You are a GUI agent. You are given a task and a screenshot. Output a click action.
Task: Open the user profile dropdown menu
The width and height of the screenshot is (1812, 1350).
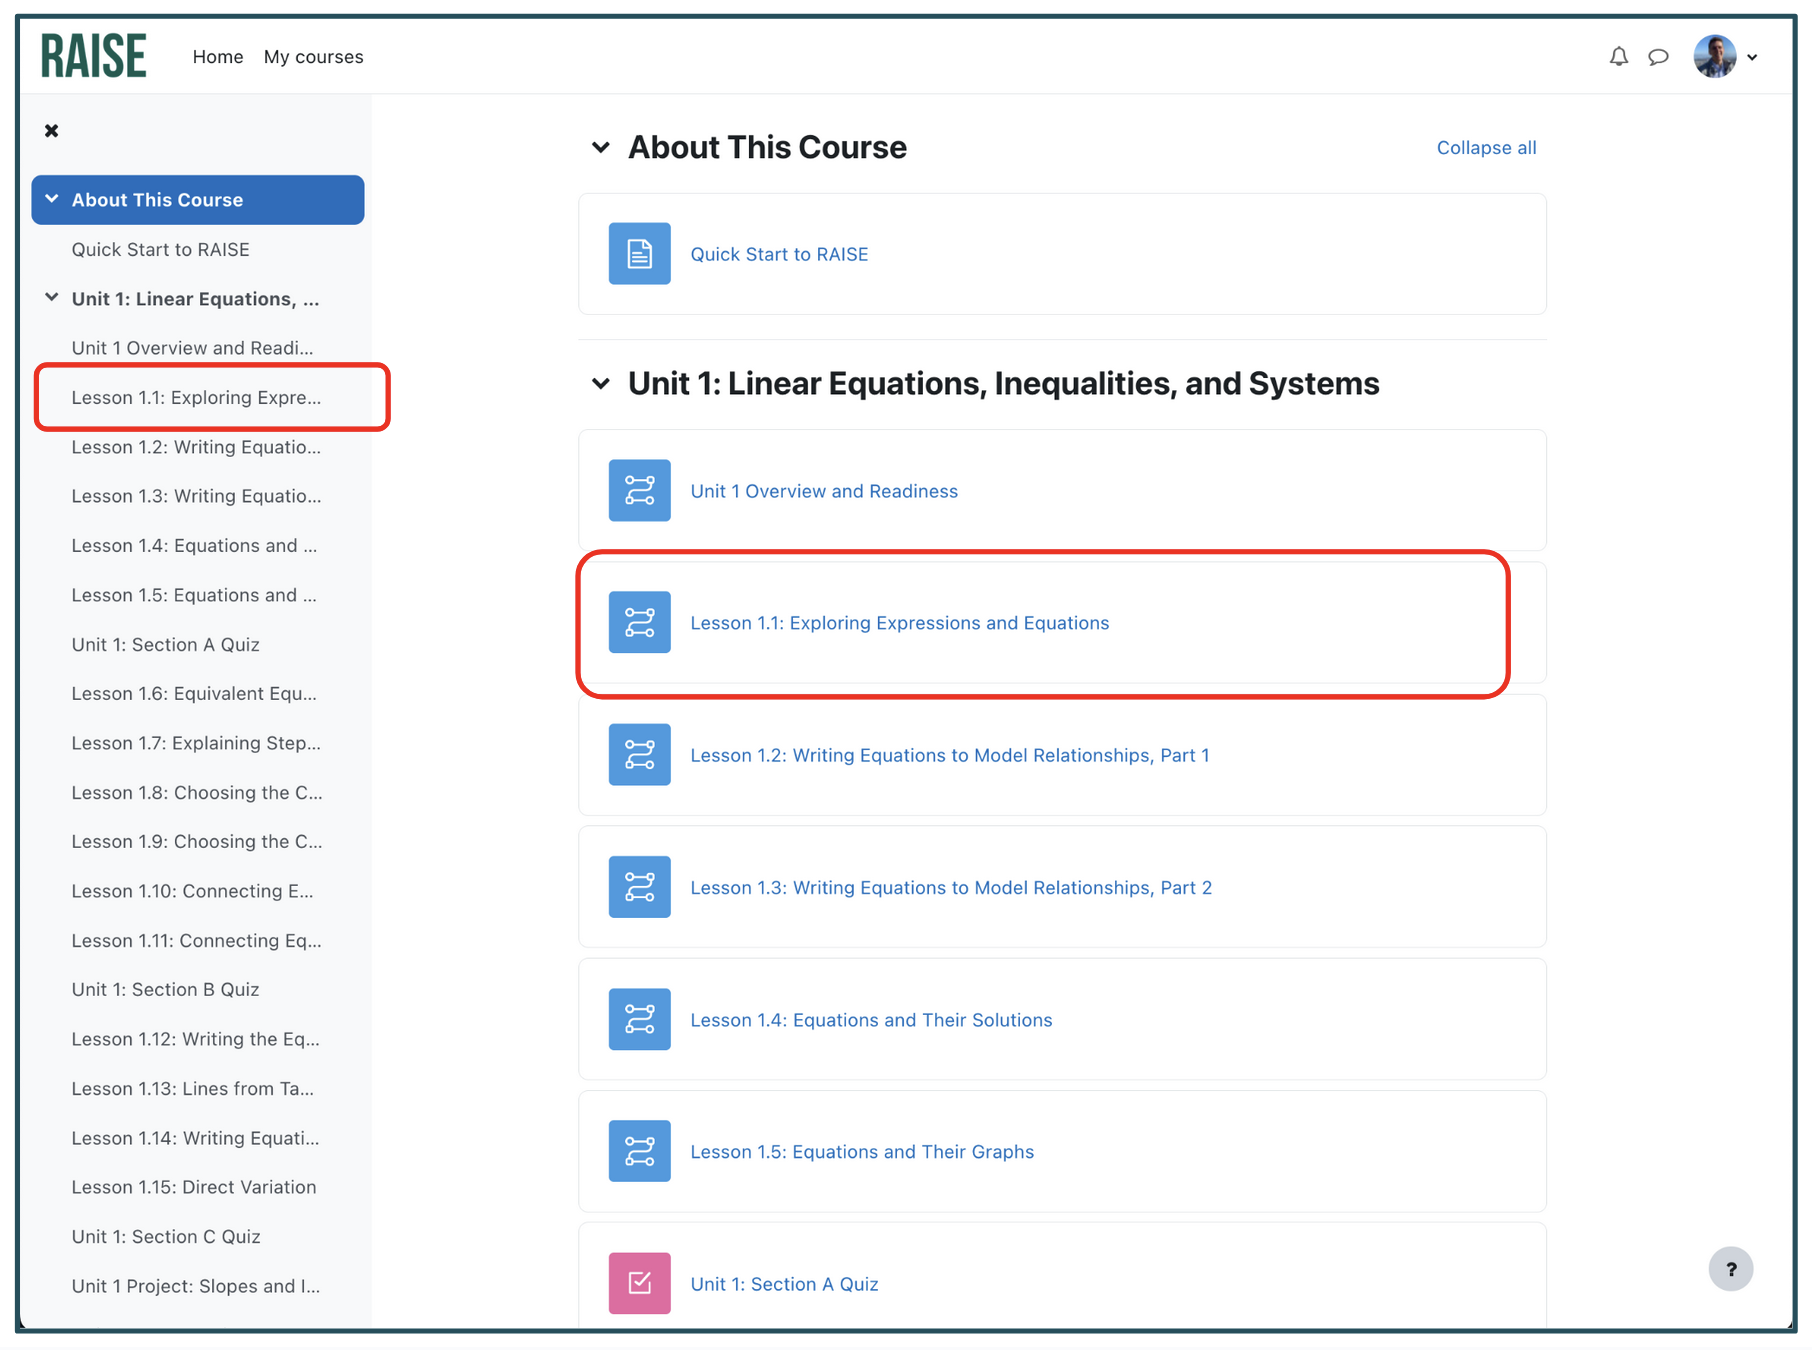click(x=1726, y=57)
